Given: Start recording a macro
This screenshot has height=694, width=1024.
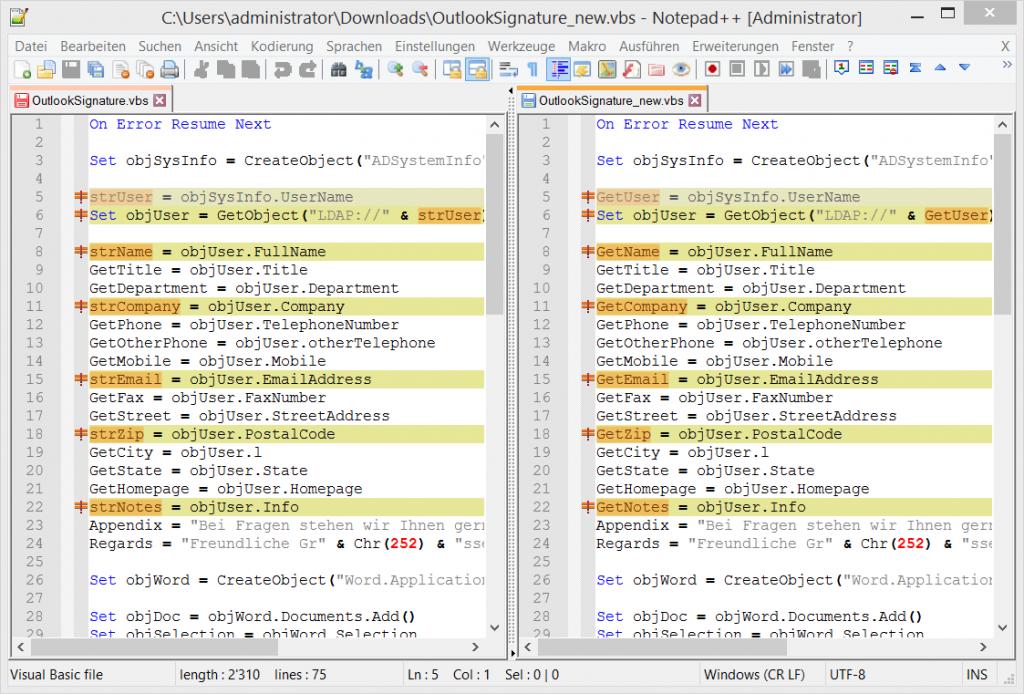Looking at the screenshot, I should coord(713,68).
